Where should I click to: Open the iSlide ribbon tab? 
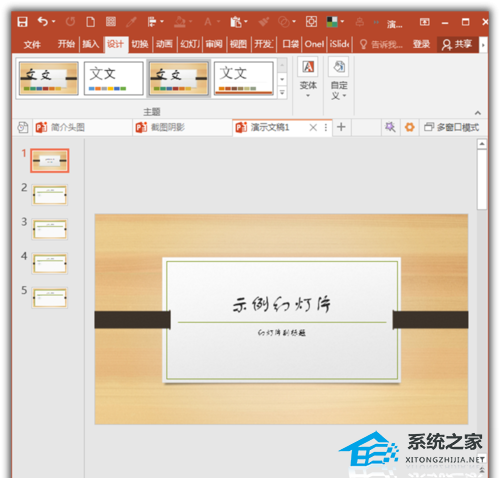[x=340, y=44]
